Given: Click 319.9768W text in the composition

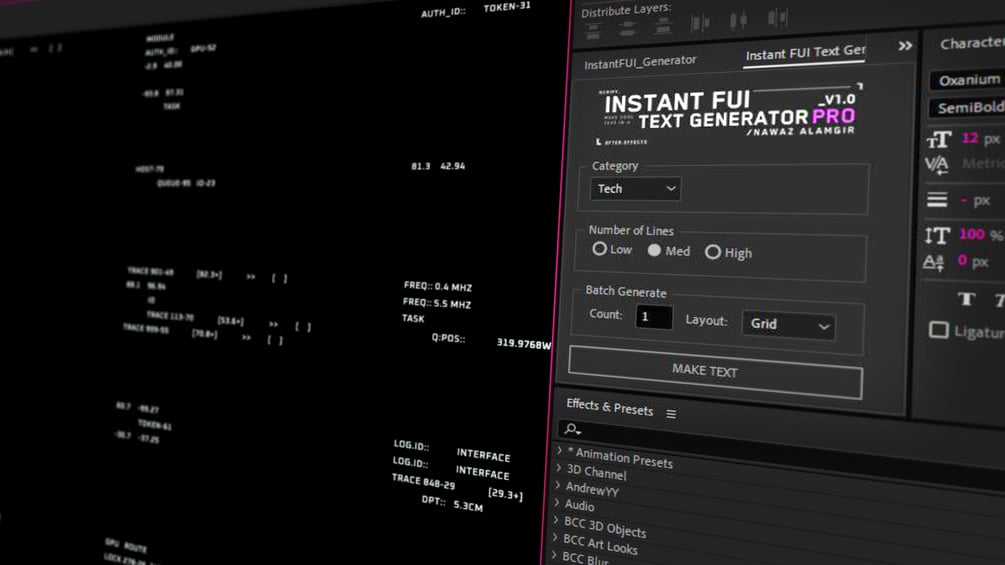Looking at the screenshot, I should 524,344.
